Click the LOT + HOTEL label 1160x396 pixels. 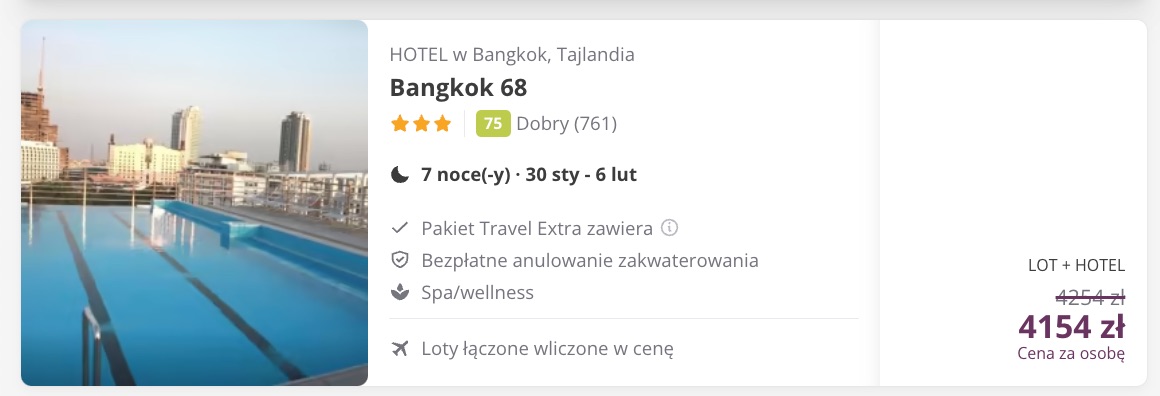[1076, 266]
